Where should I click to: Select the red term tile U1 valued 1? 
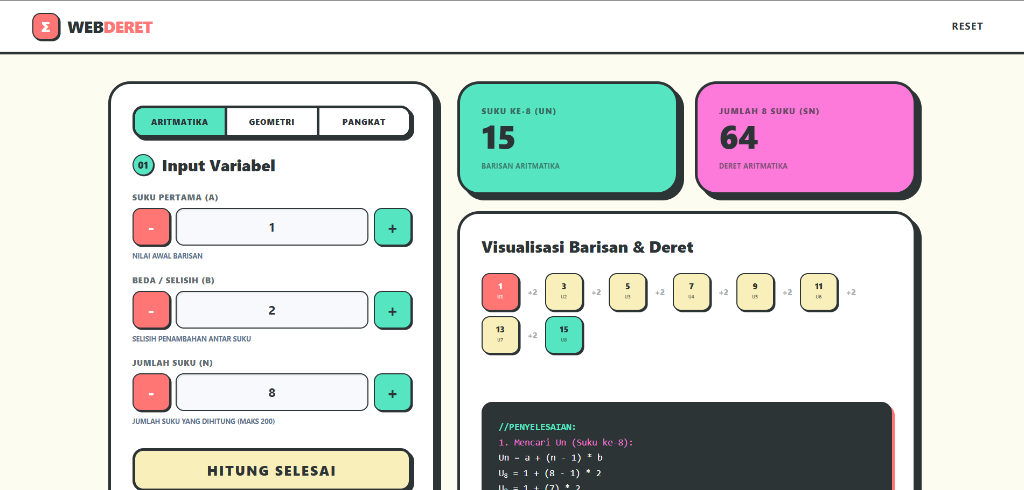click(500, 291)
